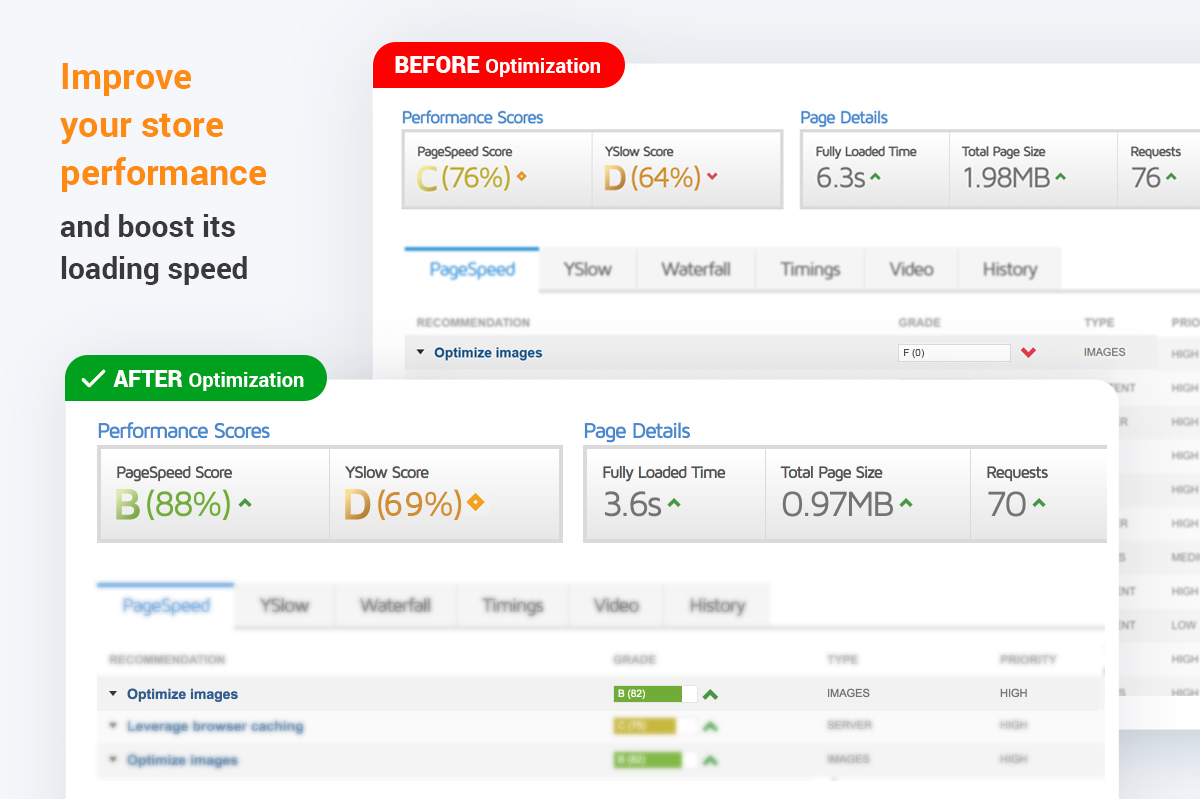This screenshot has height=799, width=1200.
Task: Click the red down arrow beside D (64%)
Action: (712, 177)
